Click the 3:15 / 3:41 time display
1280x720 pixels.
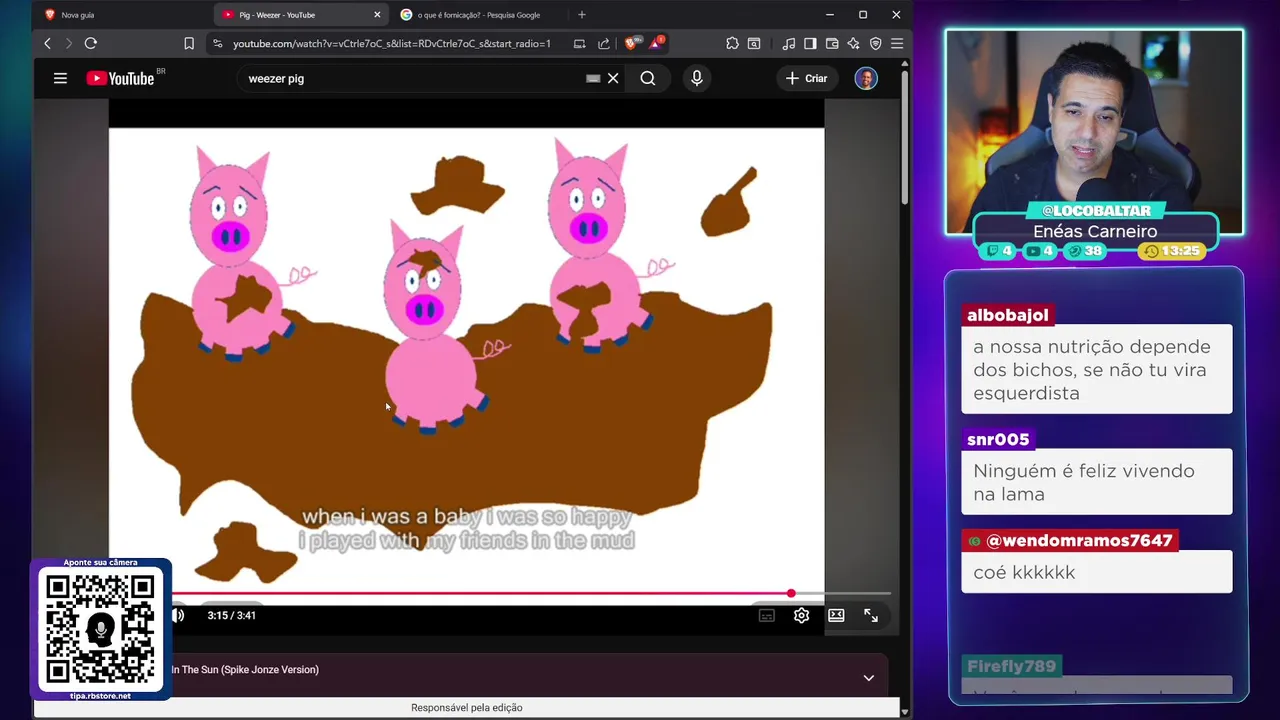coord(232,615)
